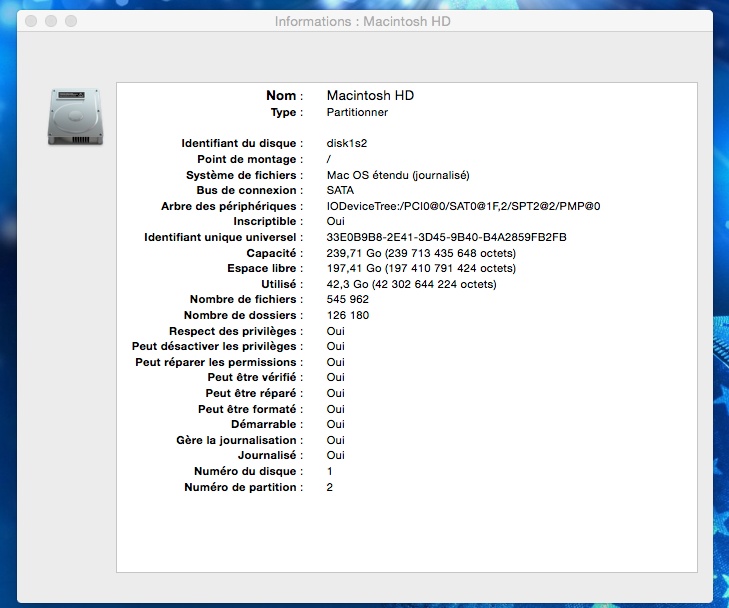Click the window title 'Informations : Macintosh HD'
Screen dimensions: 729x608
363,21
